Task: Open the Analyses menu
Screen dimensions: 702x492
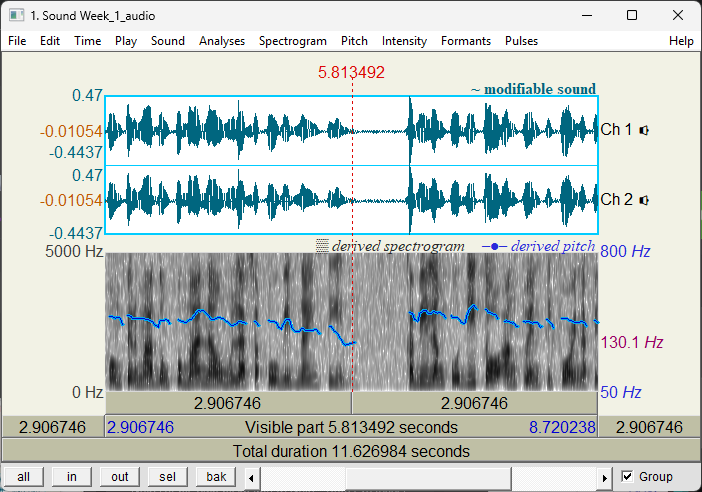Action: pyautogui.click(x=221, y=41)
